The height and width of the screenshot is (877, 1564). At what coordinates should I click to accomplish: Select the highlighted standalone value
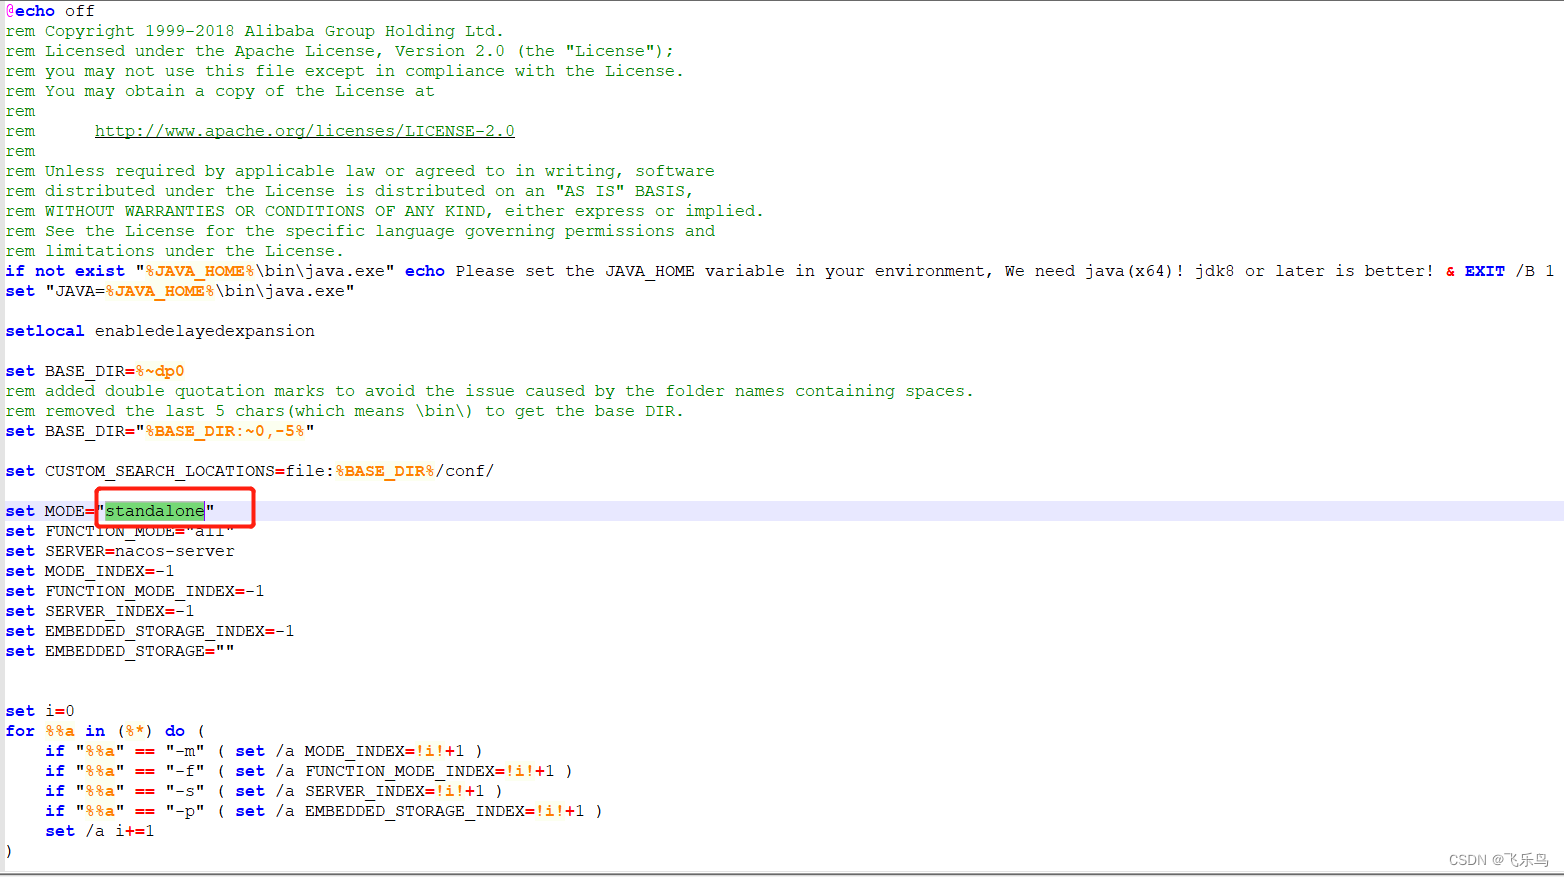[154, 510]
